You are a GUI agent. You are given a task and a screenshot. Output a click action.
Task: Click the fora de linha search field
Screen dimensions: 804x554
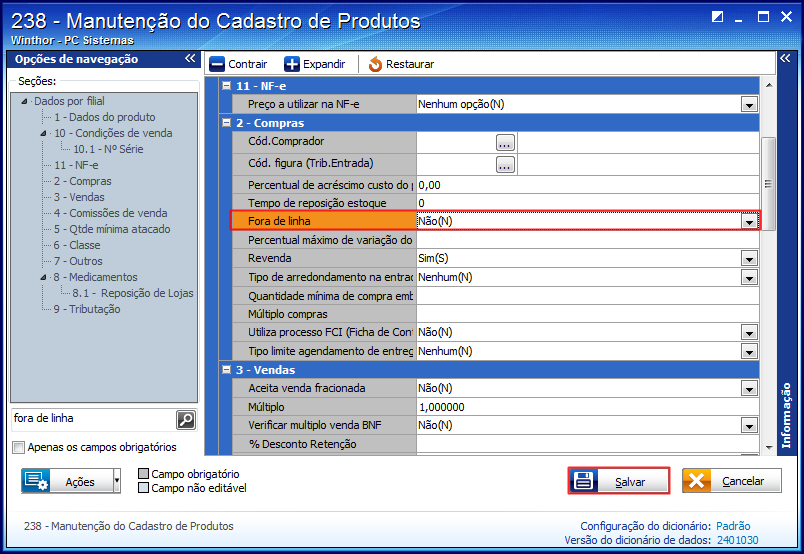(x=94, y=419)
